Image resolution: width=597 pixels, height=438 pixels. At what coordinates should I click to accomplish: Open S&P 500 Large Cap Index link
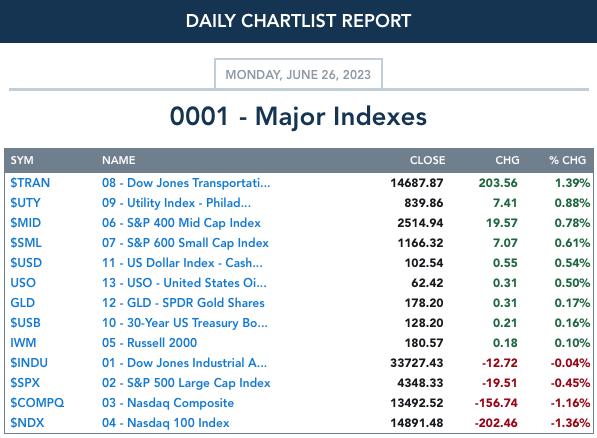186,383
